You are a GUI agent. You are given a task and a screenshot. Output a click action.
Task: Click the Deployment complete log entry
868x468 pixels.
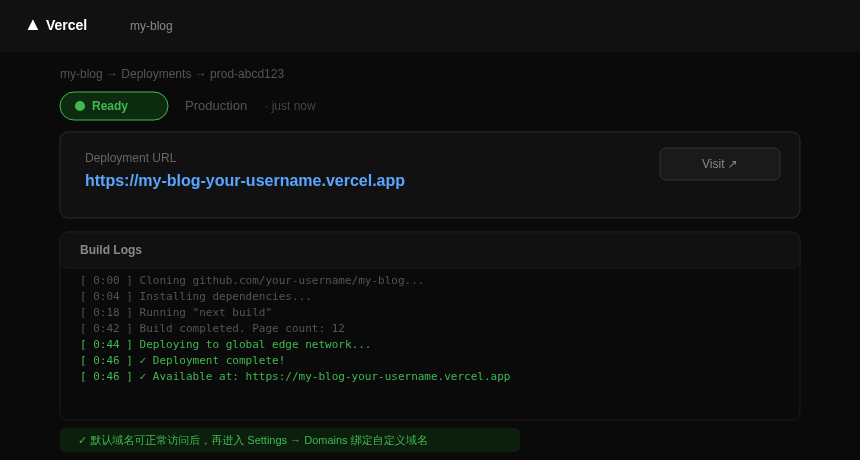(x=183, y=361)
